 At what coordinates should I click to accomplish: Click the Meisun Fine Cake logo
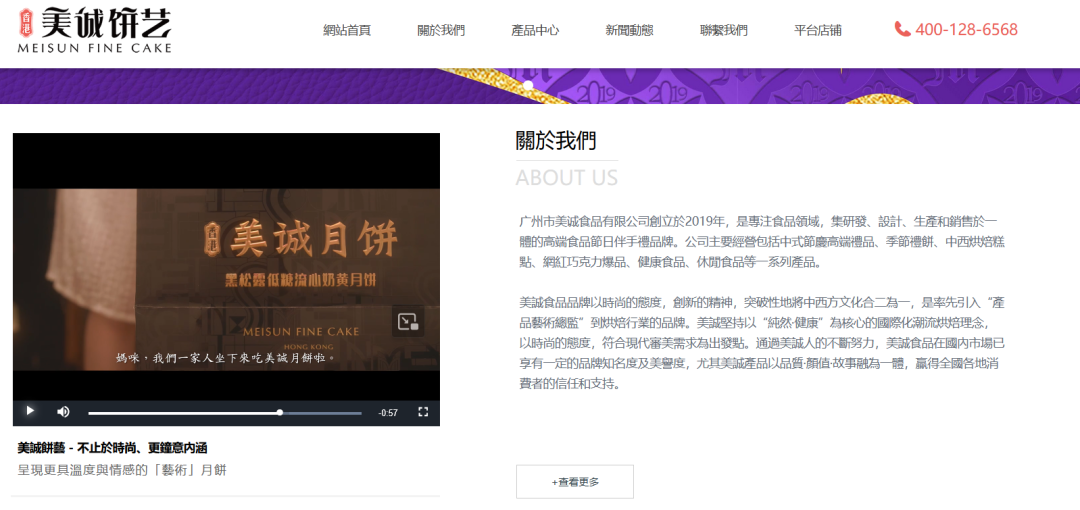tap(95, 30)
